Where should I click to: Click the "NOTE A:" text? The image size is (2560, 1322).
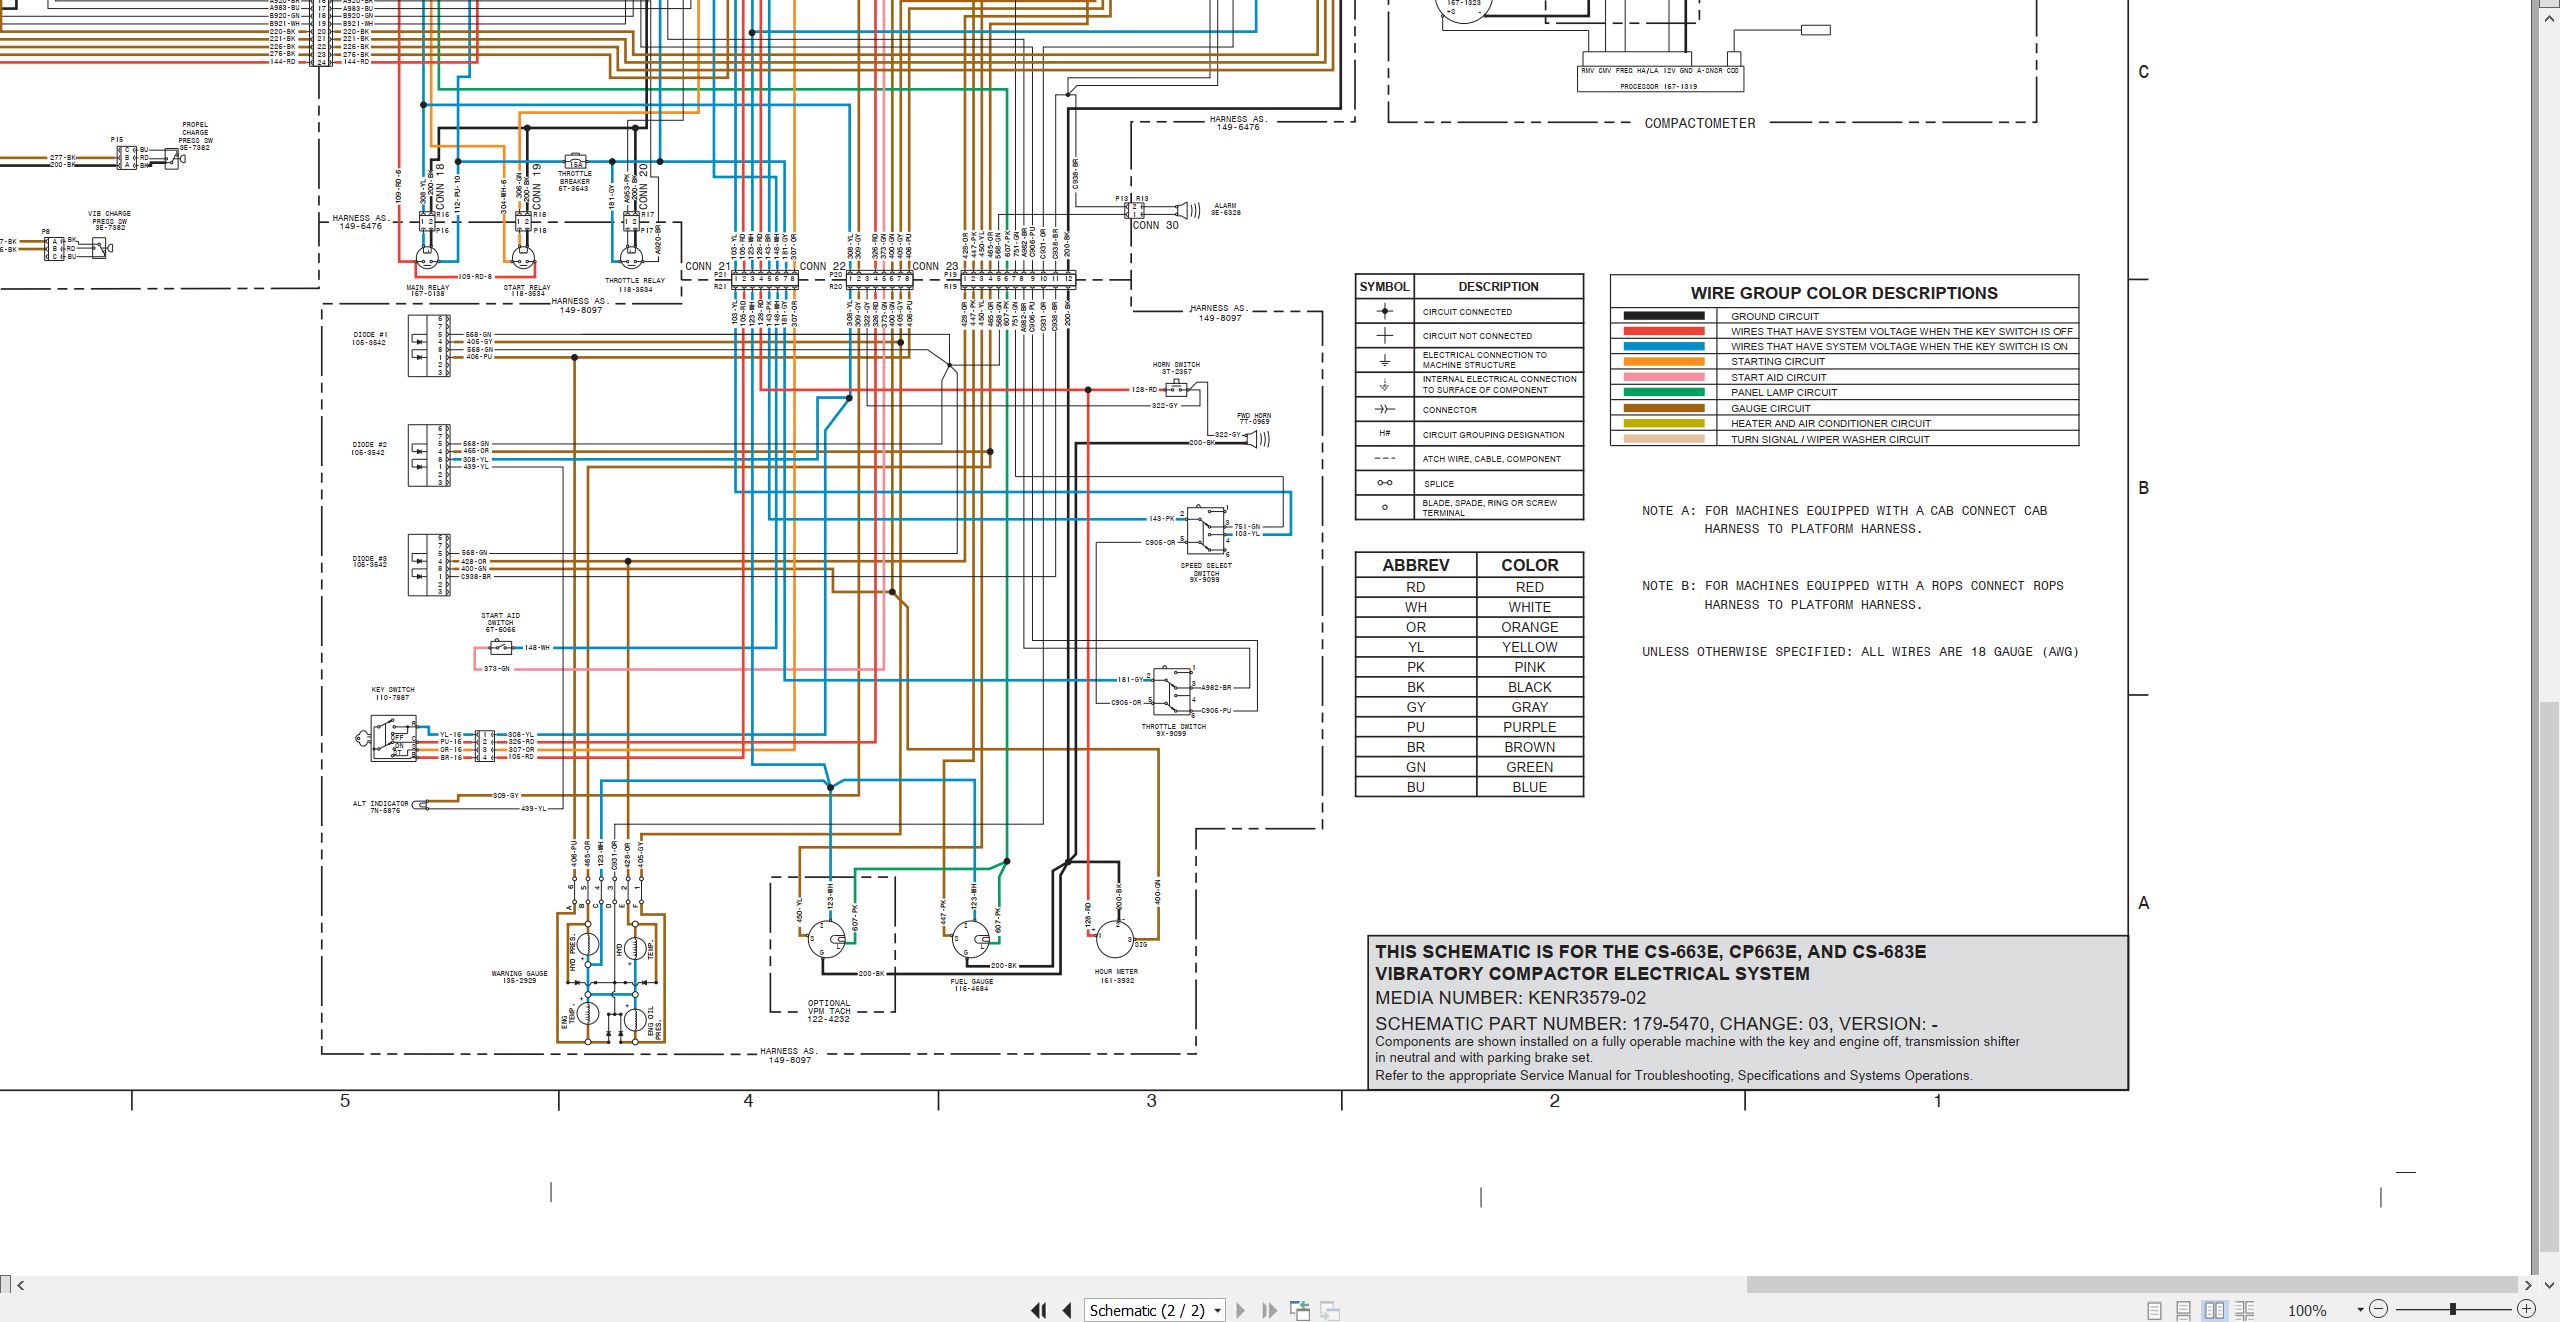pyautogui.click(x=1668, y=511)
